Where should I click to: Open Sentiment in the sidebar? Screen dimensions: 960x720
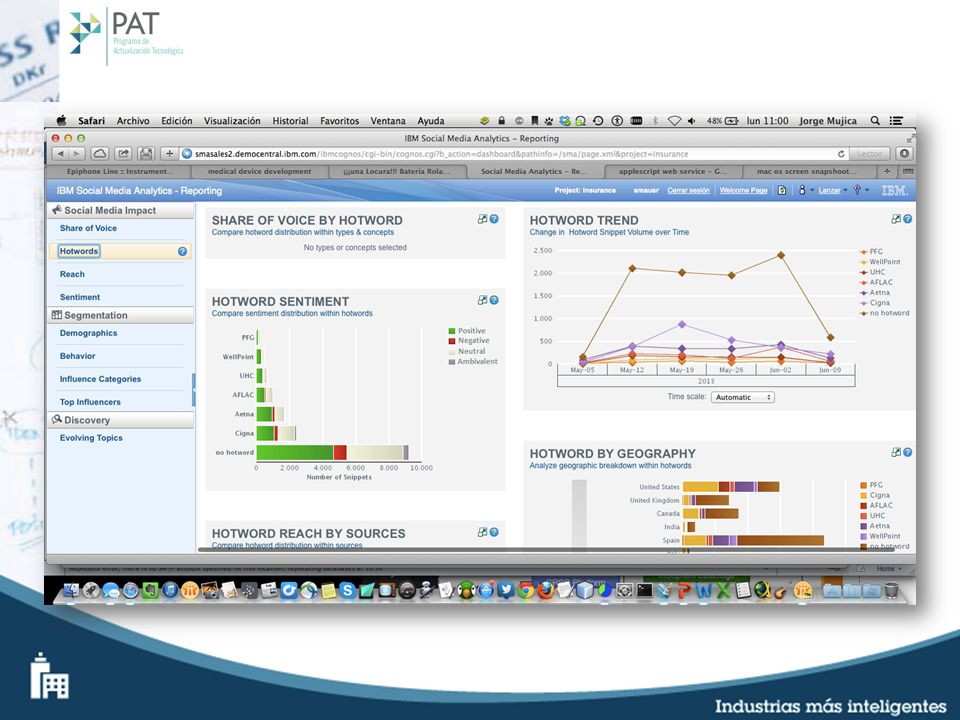tap(80, 297)
